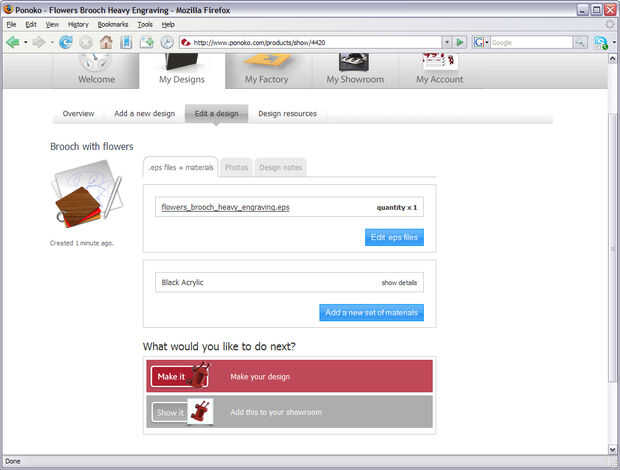Click the Skype toolbar icon
Viewport: 620px width, 470px height.
(601, 42)
